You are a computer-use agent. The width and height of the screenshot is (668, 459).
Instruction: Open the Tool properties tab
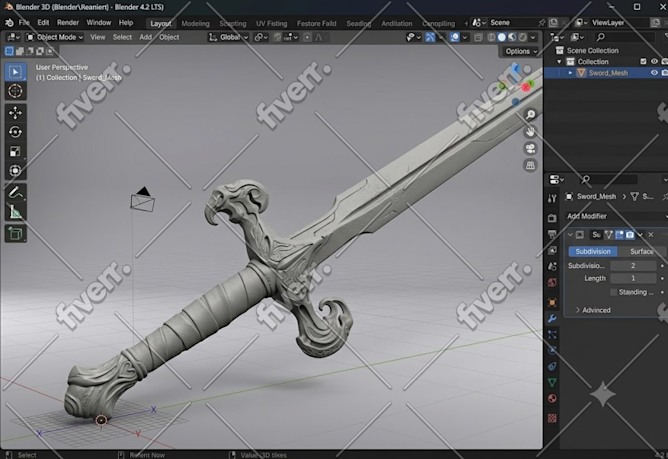(x=552, y=198)
